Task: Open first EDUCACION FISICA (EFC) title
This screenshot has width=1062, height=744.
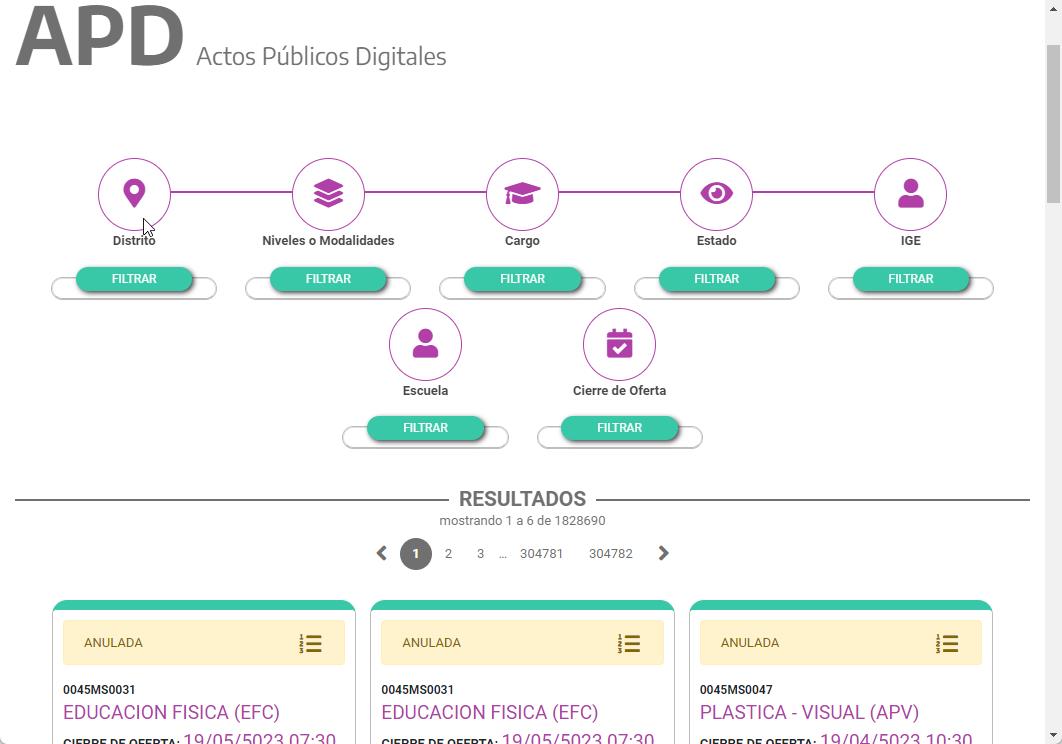Action: coord(171,712)
